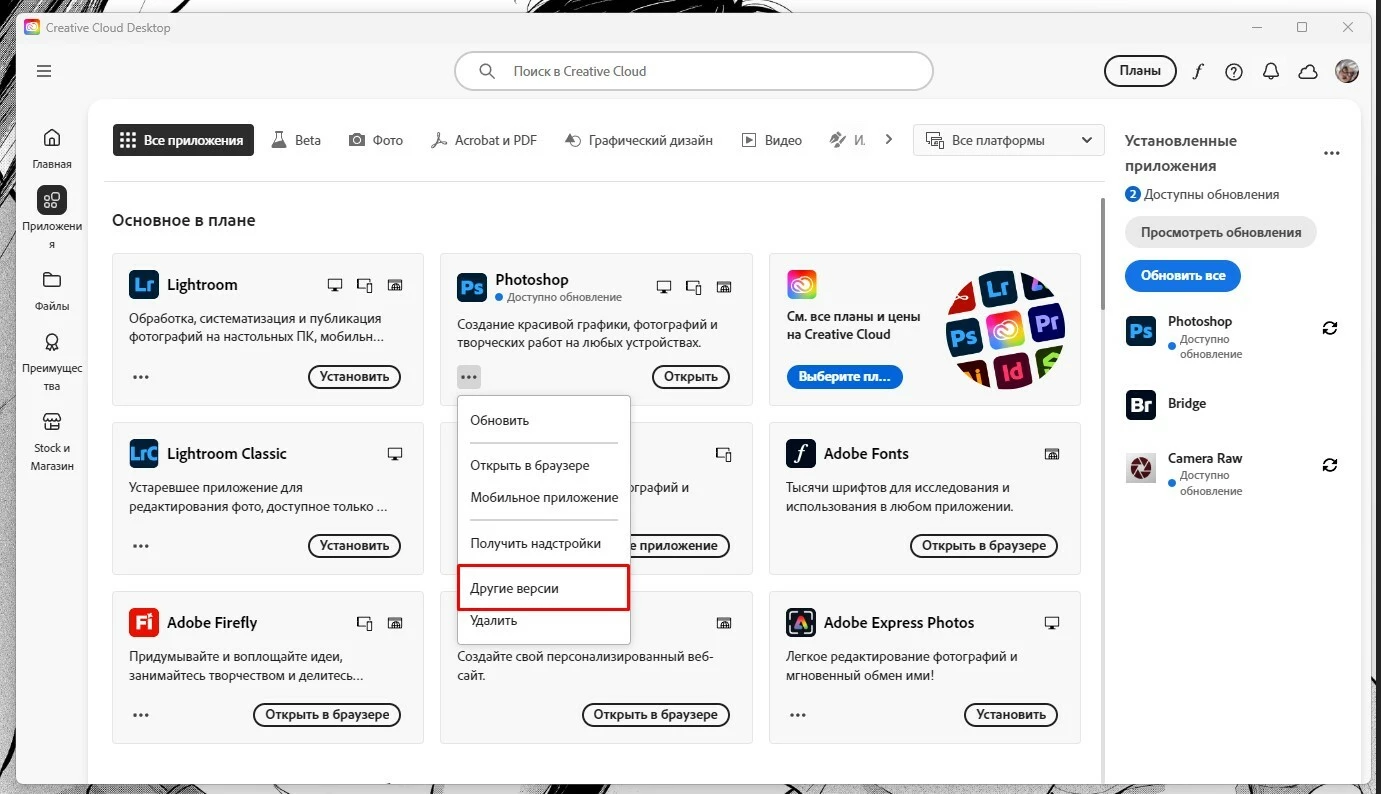The image size is (1381, 794).
Task: Click Просмотреть обновления button
Action: 1221,232
